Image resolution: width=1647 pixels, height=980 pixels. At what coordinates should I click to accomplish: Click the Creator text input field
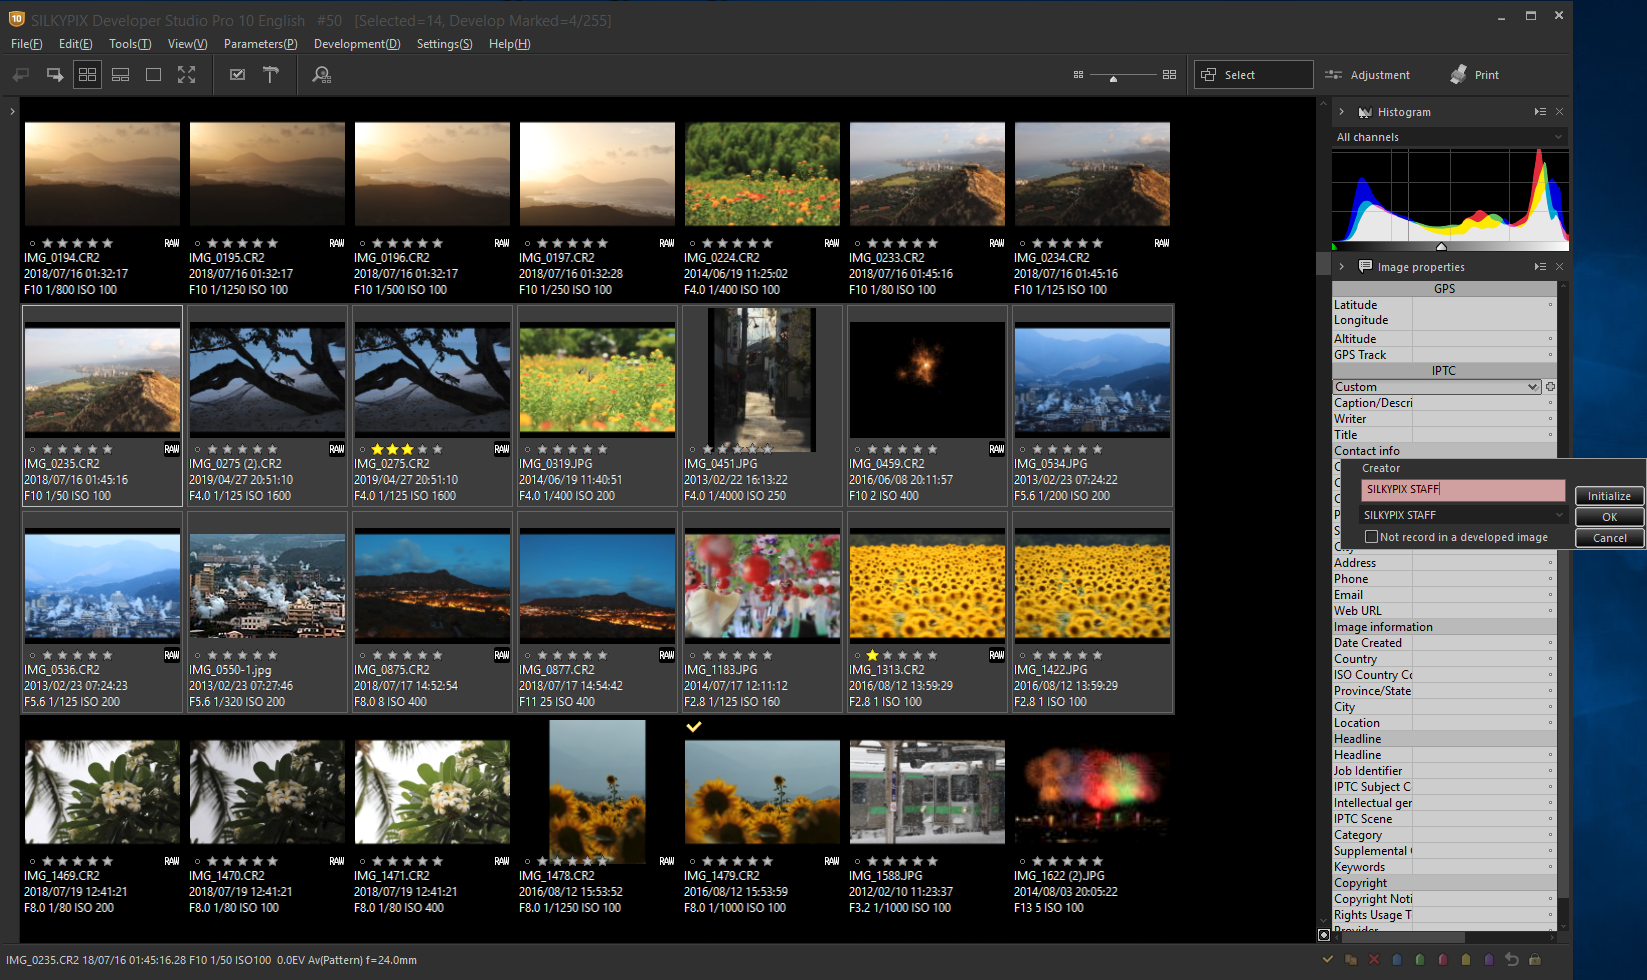[1463, 490]
